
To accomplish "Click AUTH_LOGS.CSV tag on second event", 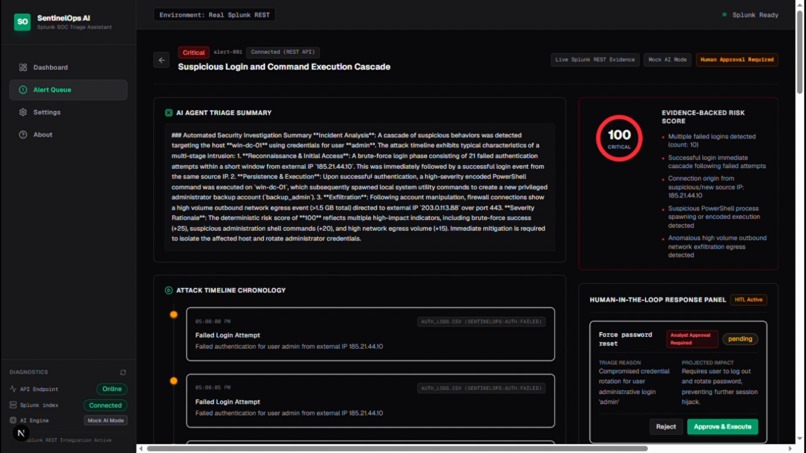I will pyautogui.click(x=481, y=388).
